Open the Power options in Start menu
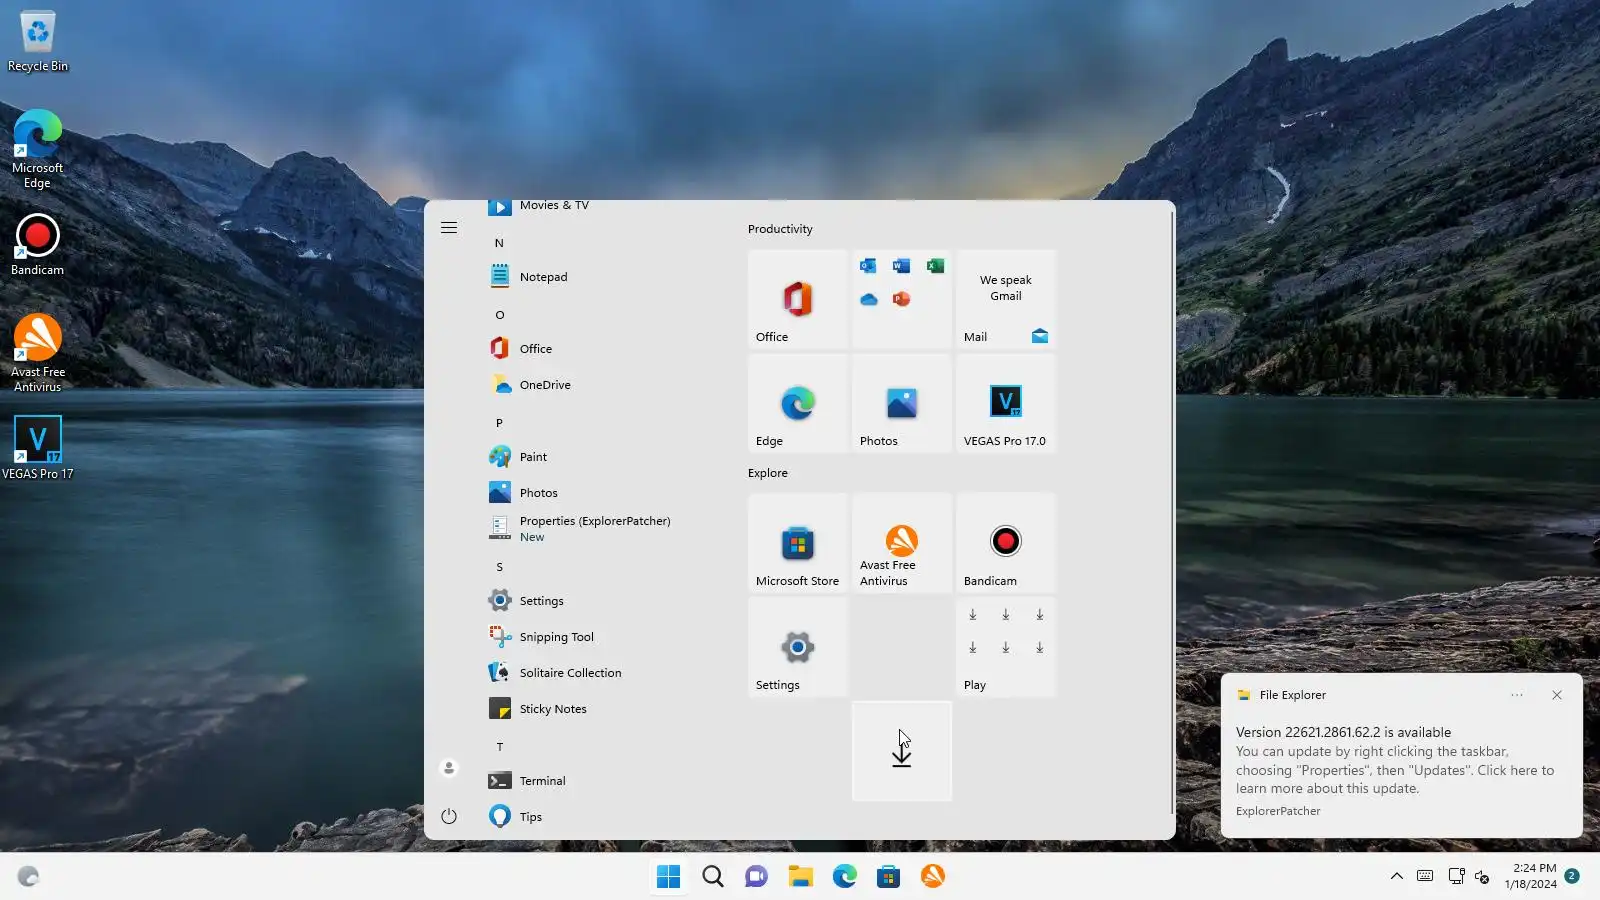This screenshot has height=900, width=1600. coord(449,816)
